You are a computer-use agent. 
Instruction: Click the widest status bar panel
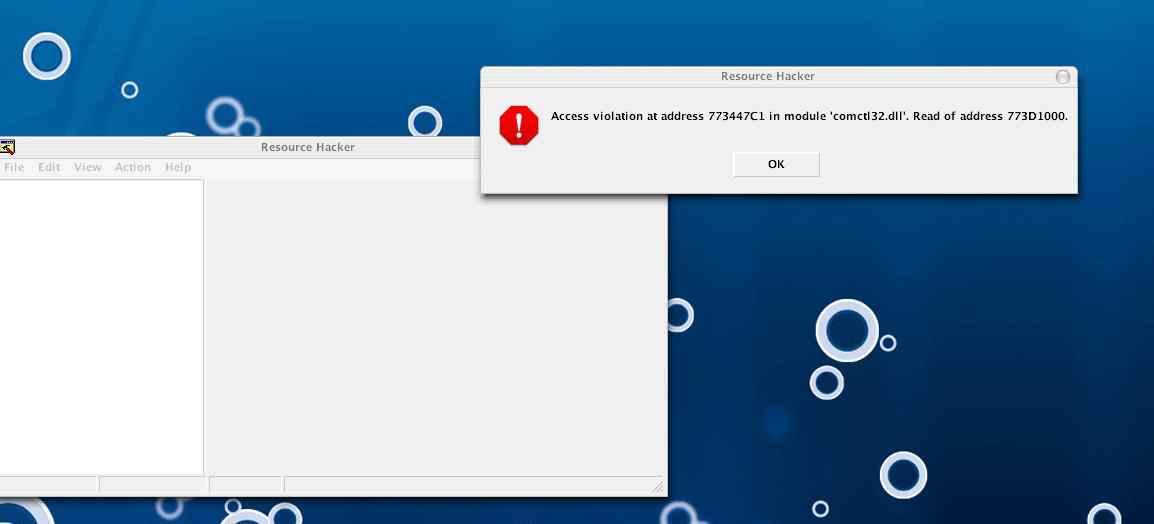(x=468, y=485)
